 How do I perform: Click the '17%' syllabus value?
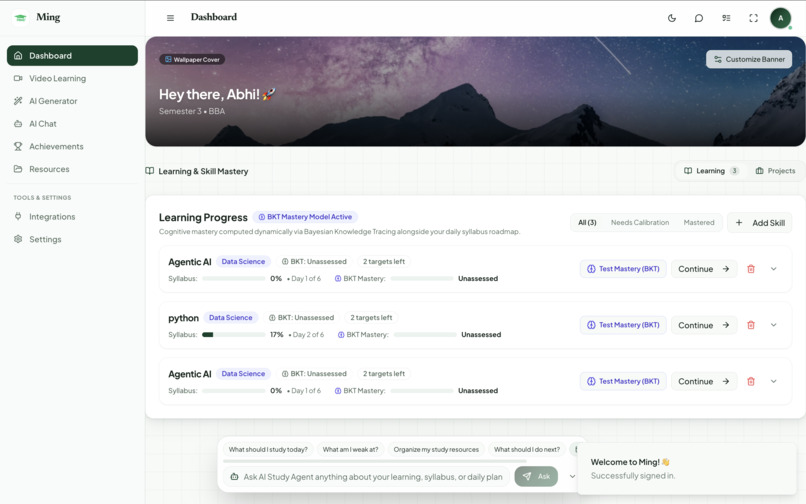[277, 334]
